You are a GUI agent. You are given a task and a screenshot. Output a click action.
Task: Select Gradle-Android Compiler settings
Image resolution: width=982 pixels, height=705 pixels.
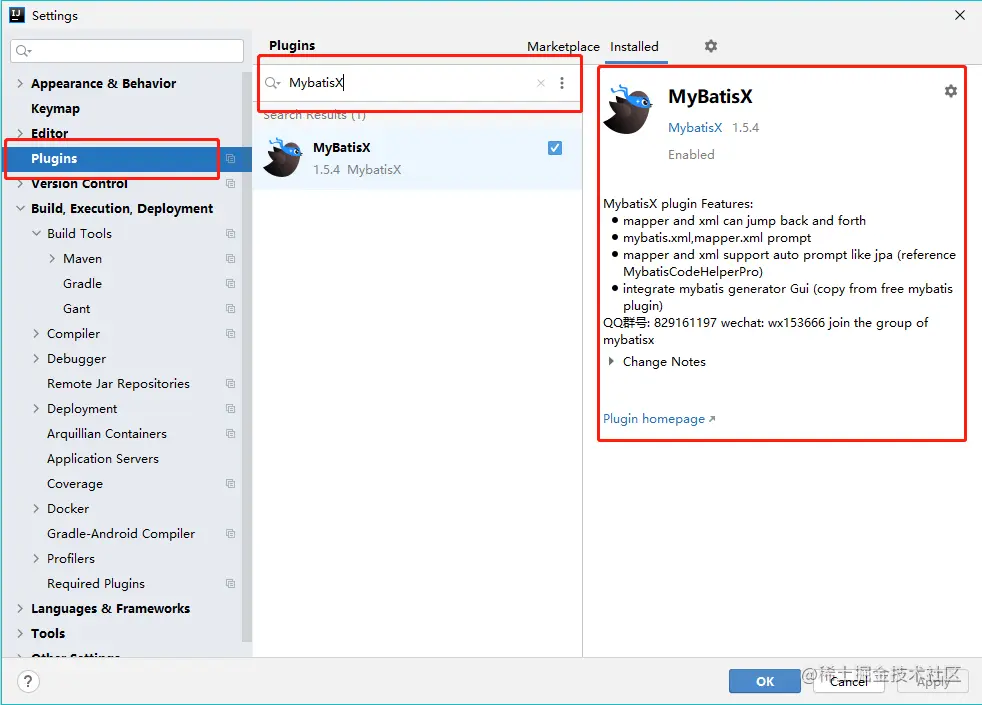coord(121,533)
